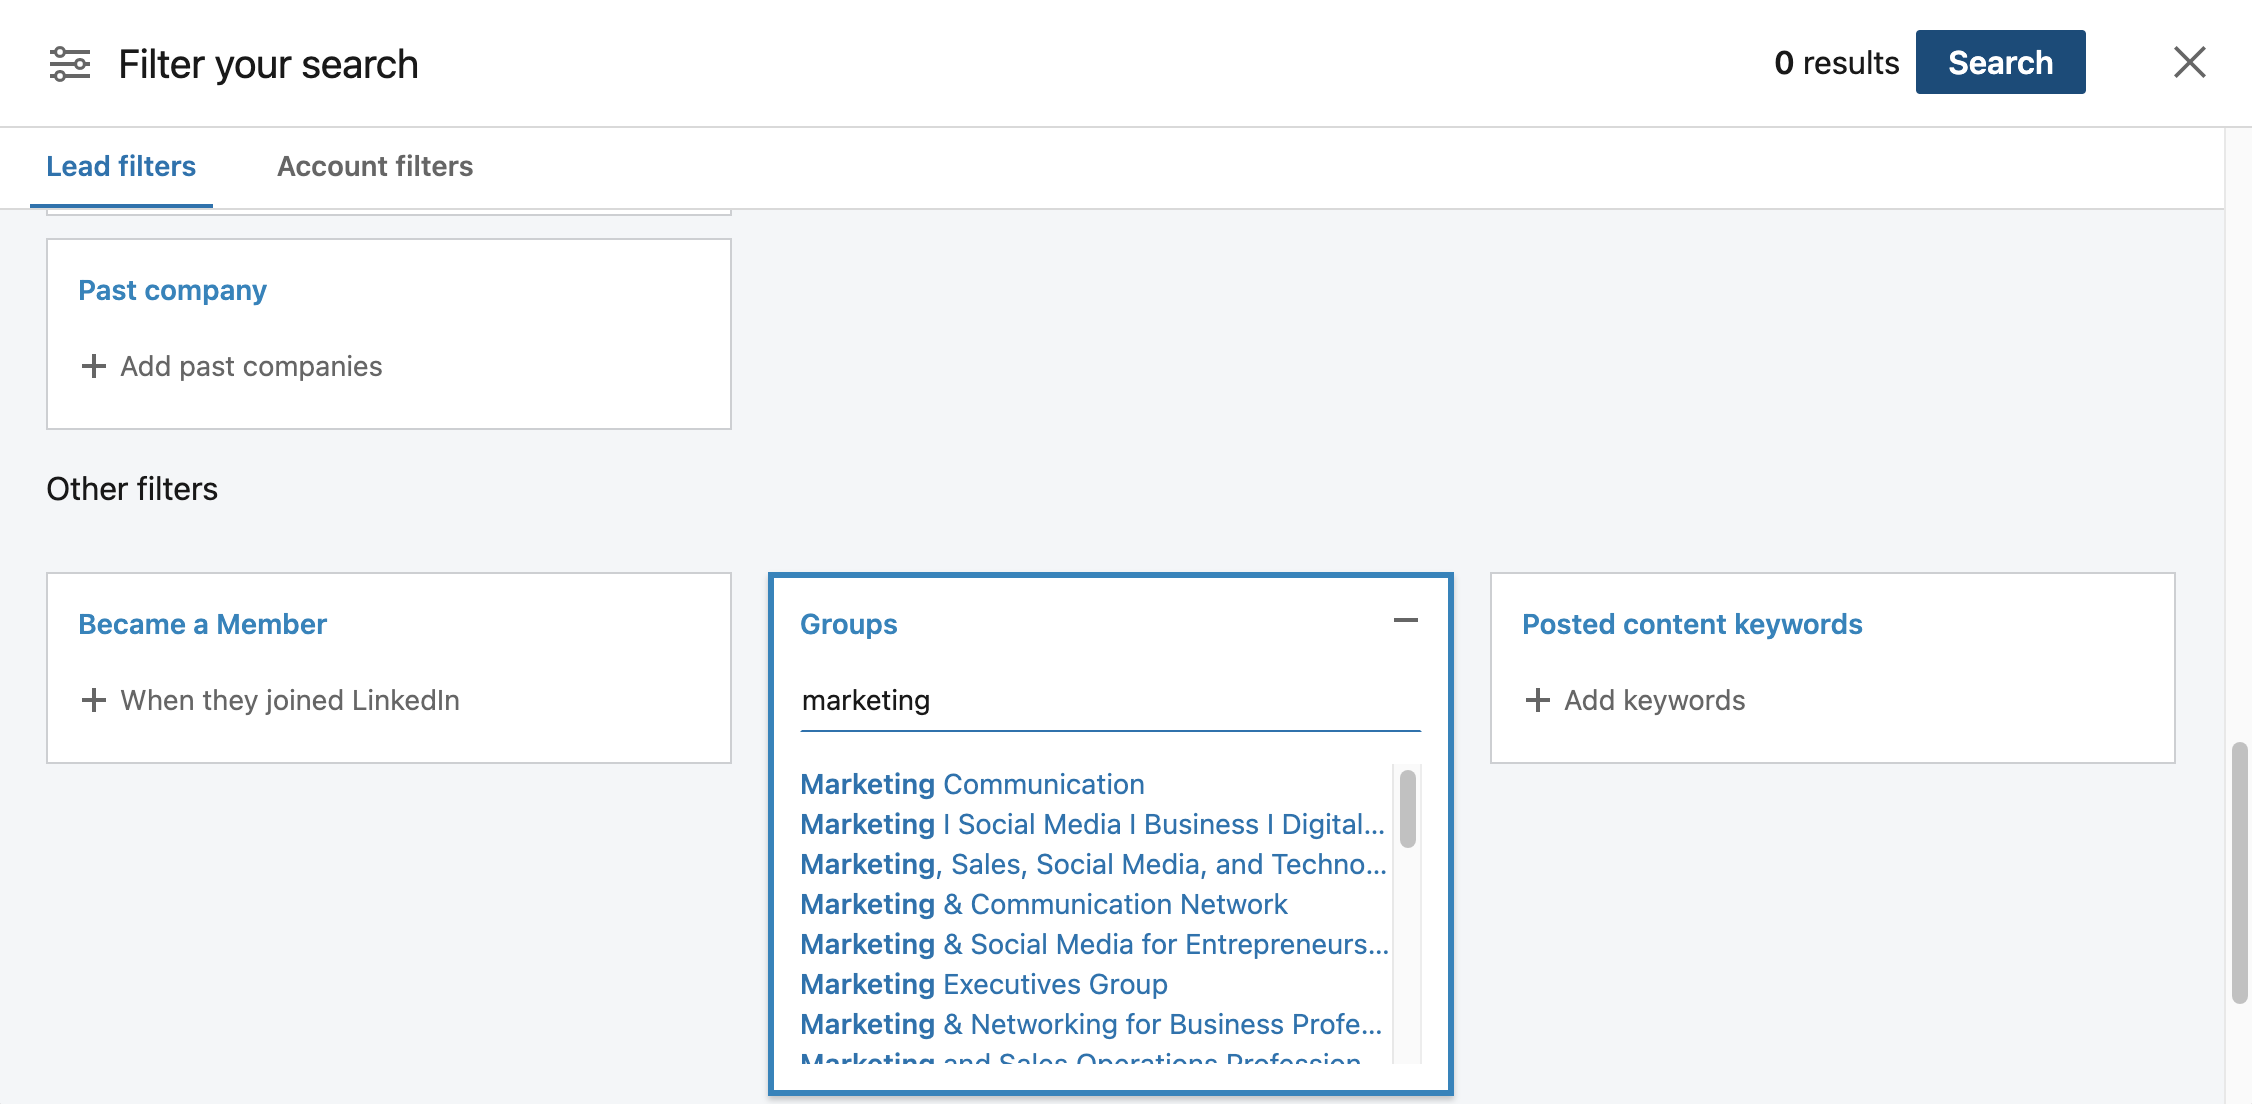This screenshot has width=2252, height=1104.
Task: Toggle the Groups filter collapse button
Action: click(1405, 620)
